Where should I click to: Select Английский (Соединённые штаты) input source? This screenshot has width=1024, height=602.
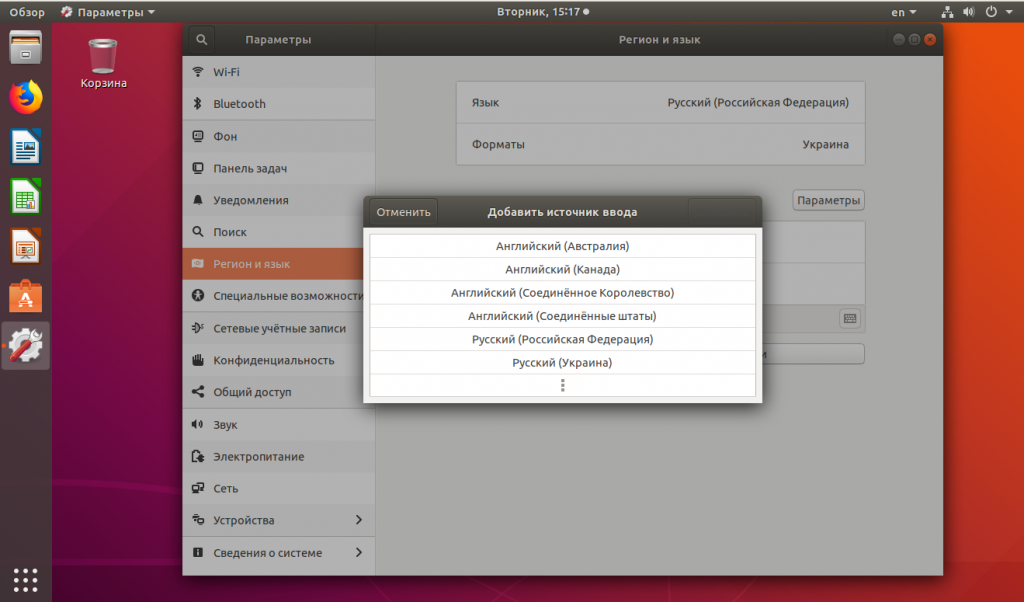[x=562, y=316]
